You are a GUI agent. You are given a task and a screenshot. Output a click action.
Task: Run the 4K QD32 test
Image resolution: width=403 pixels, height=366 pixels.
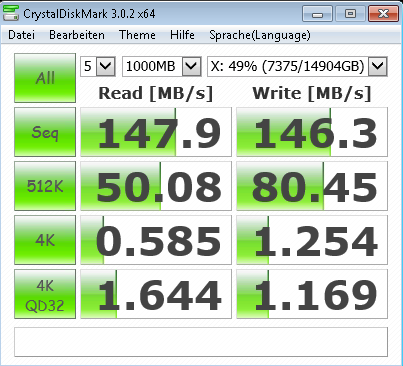tap(45, 294)
